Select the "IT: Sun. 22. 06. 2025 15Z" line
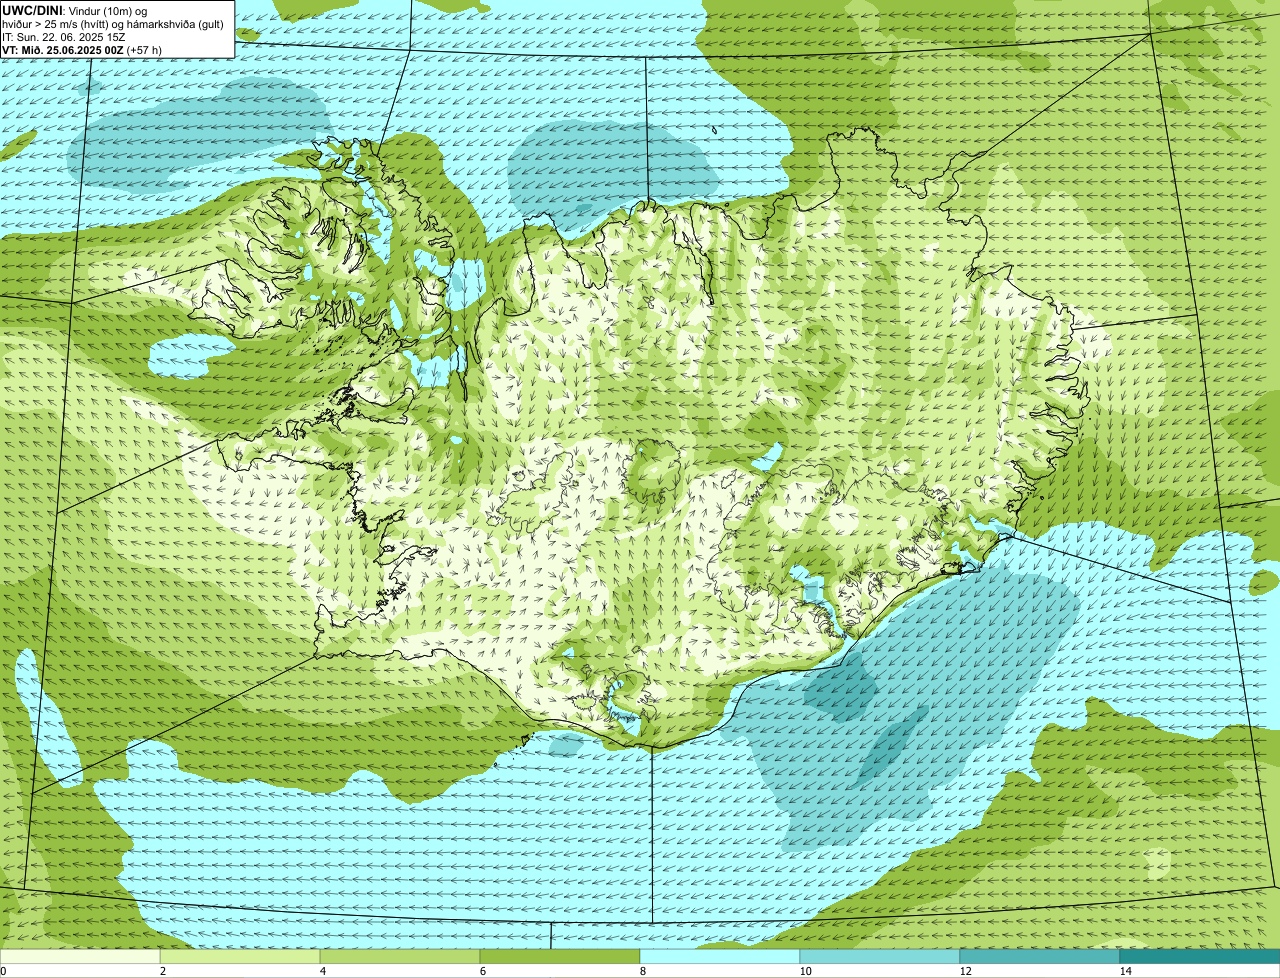The image size is (1280, 978). coord(63,36)
